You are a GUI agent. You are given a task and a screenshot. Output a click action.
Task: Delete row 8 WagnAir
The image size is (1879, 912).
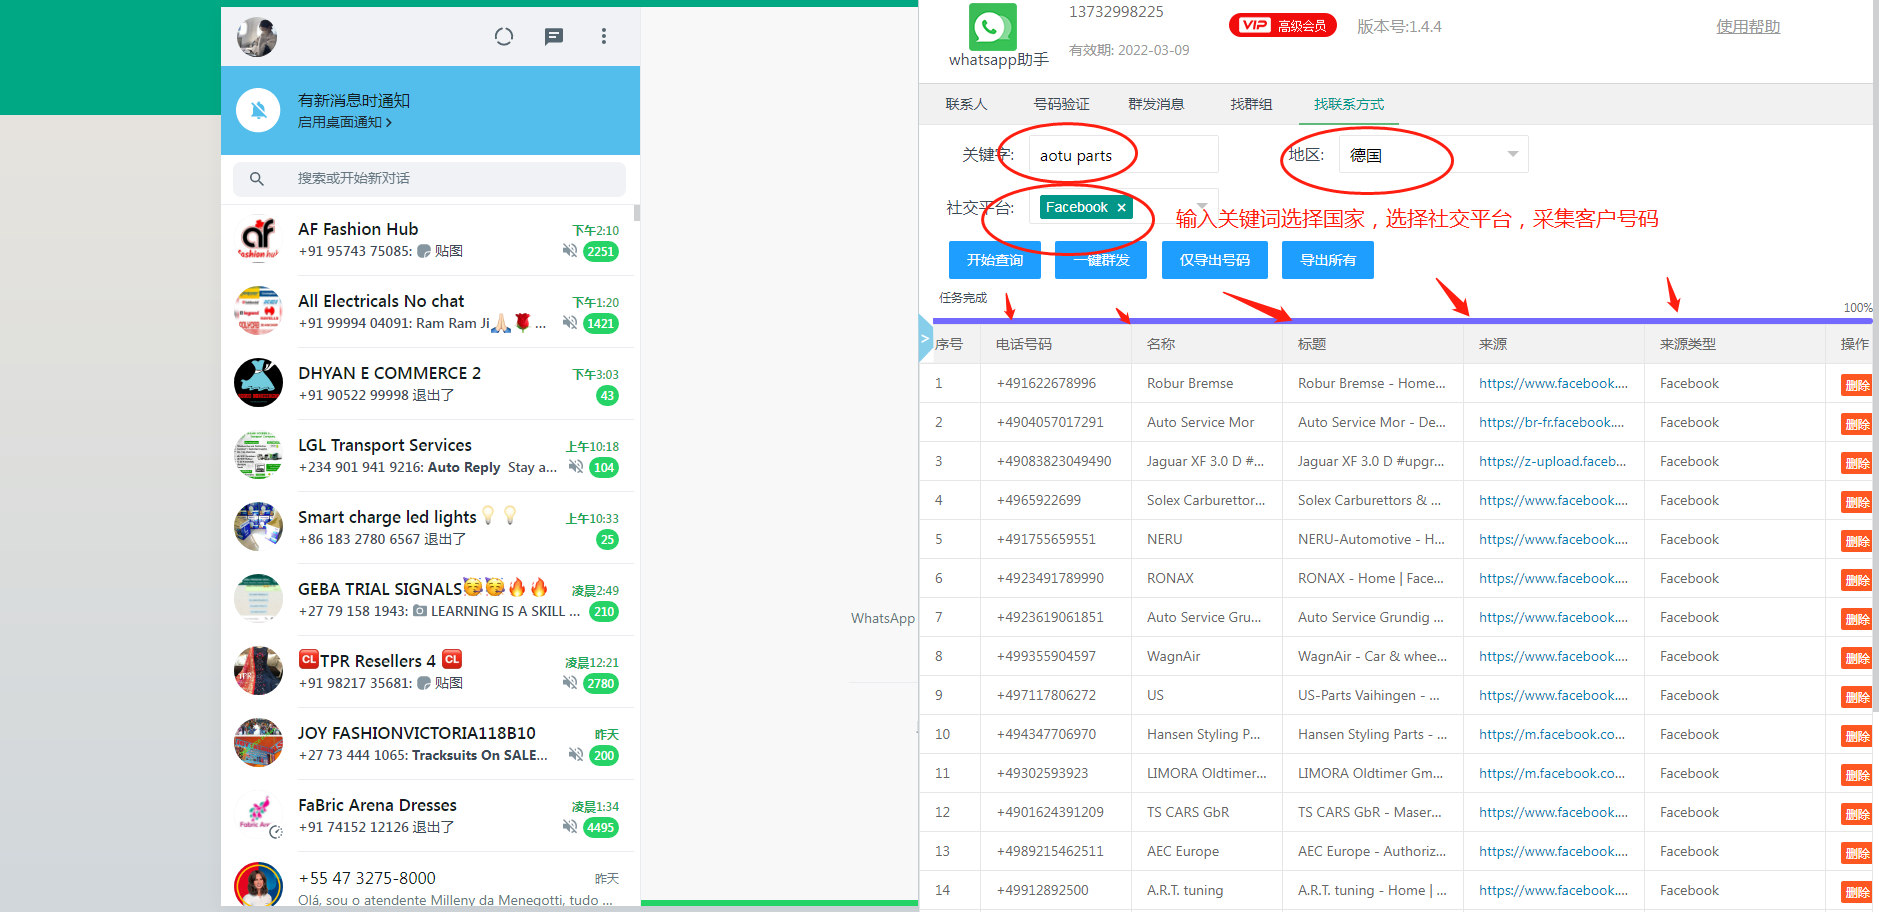coord(1857,658)
